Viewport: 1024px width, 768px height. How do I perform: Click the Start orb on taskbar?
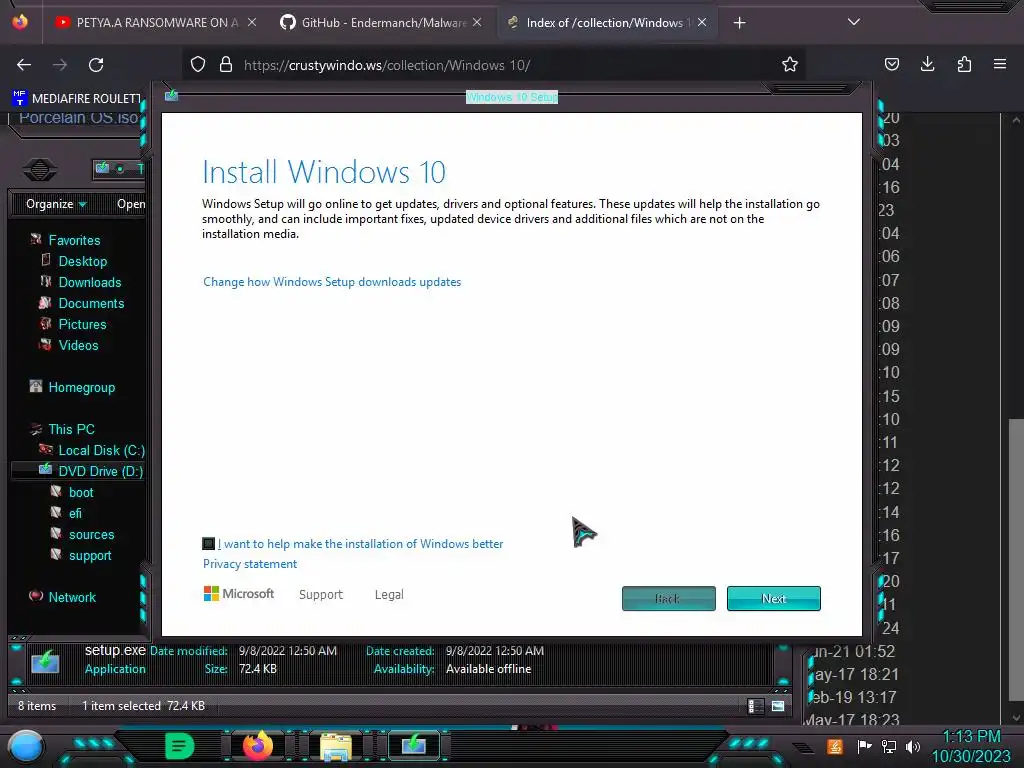[x=26, y=747]
